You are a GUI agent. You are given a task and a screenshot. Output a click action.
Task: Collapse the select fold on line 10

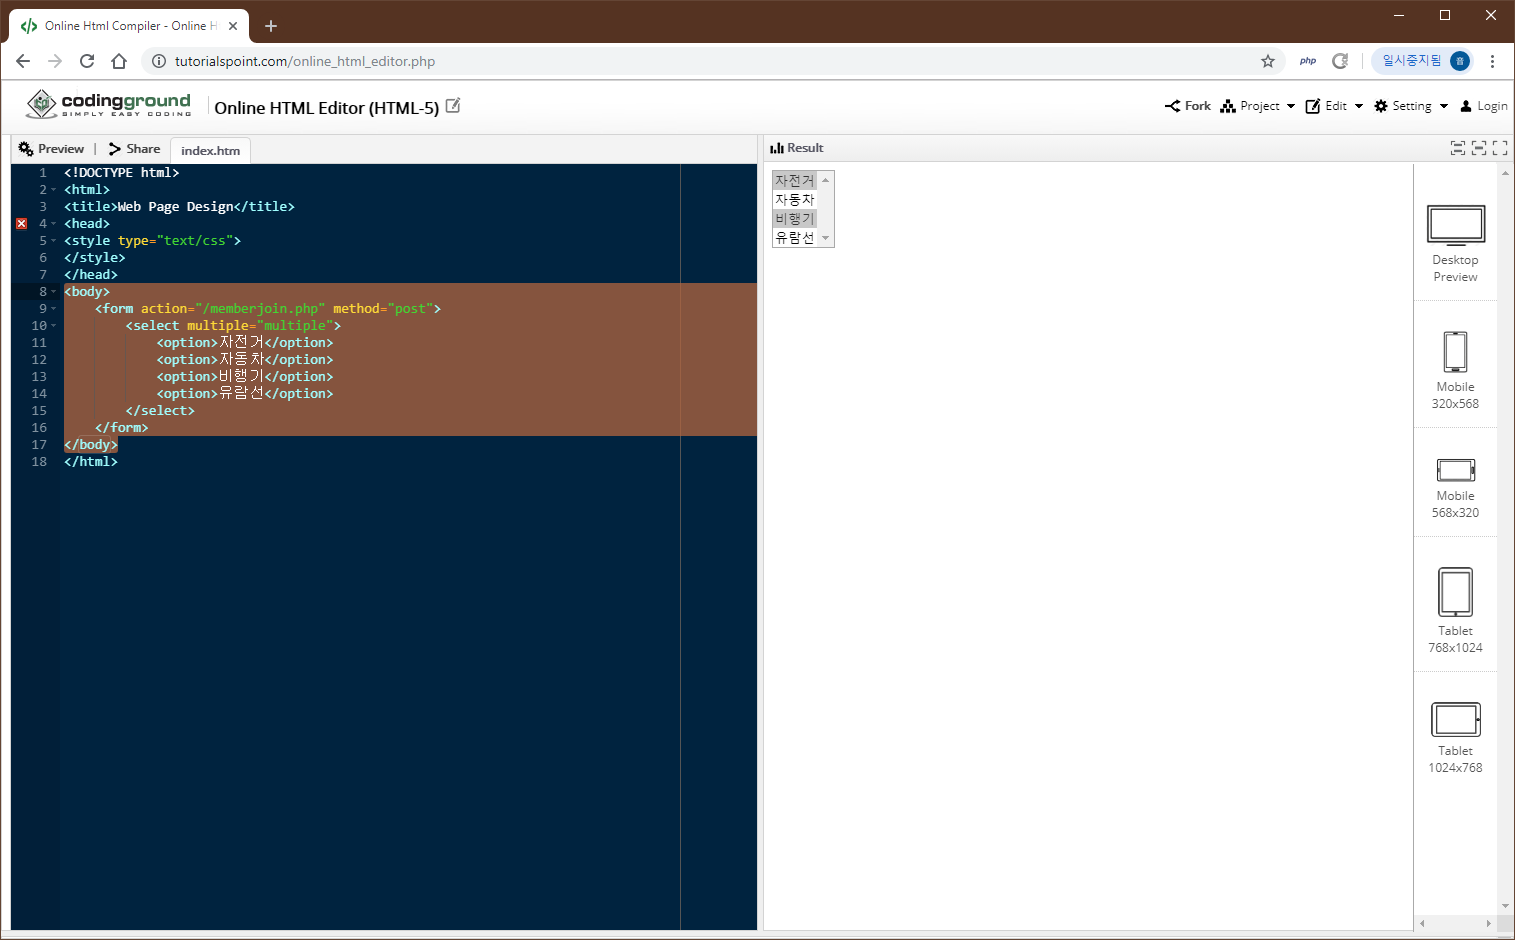point(53,325)
